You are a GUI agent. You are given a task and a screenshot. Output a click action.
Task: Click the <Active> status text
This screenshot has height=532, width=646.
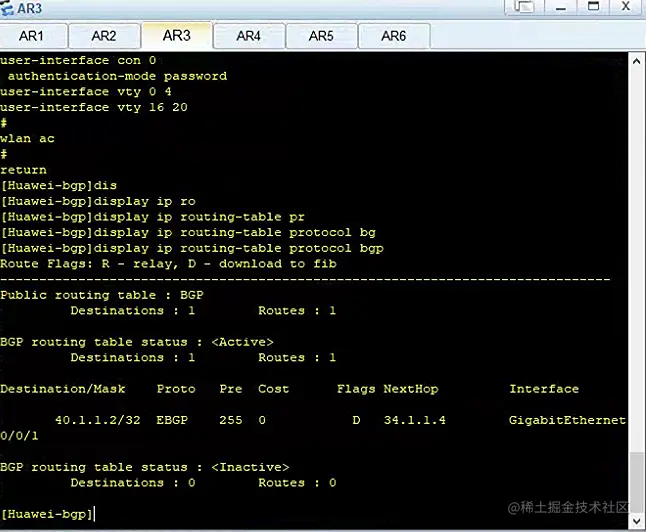coord(242,342)
